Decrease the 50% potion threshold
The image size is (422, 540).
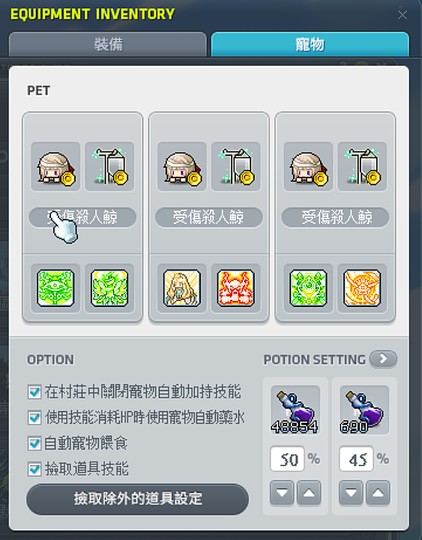pos(282,492)
